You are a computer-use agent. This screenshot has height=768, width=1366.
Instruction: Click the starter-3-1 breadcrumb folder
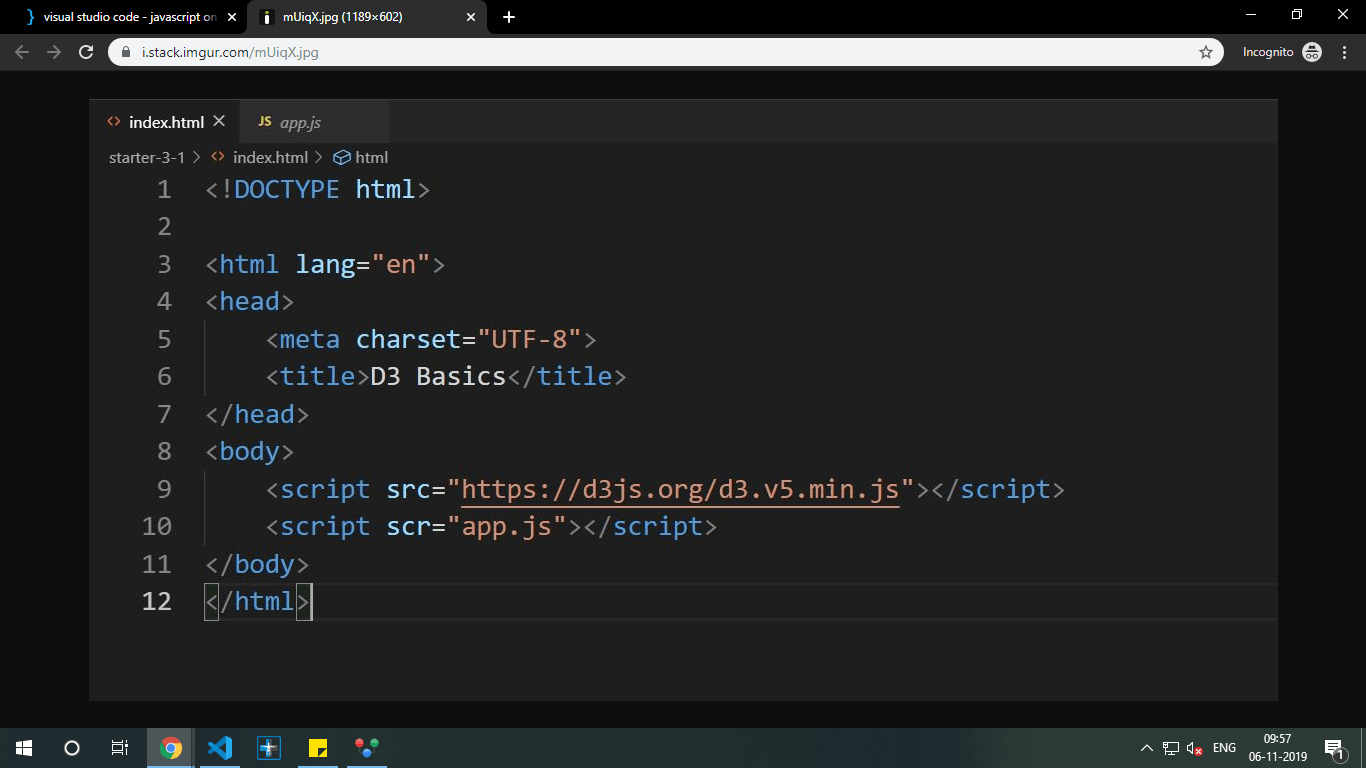(x=147, y=157)
